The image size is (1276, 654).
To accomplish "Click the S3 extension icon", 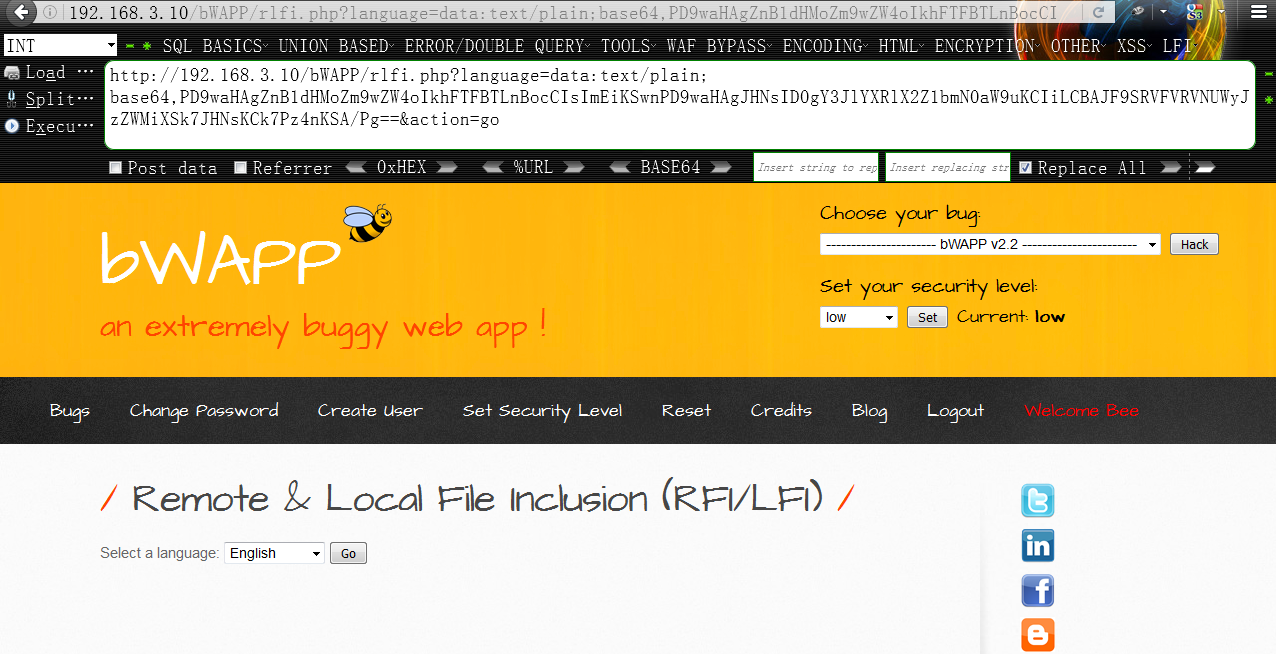I will coord(1196,12).
